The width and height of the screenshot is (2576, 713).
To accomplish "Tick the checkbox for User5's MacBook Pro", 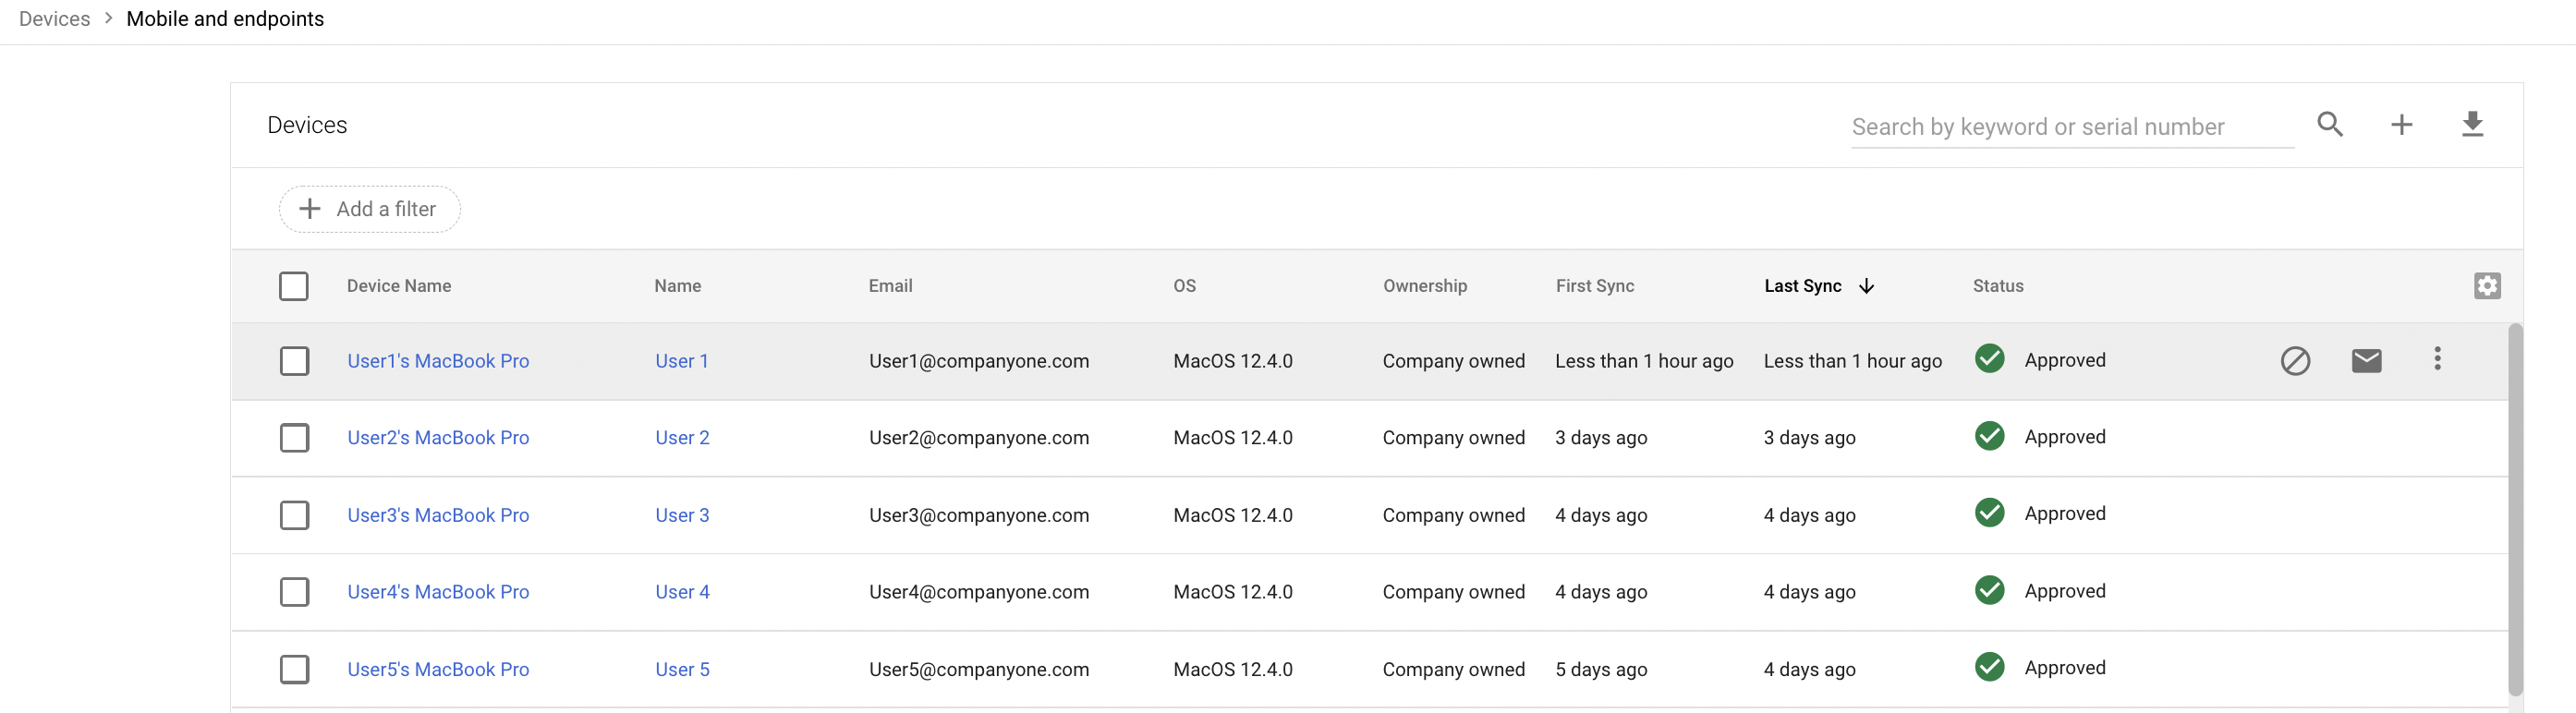I will click(x=294, y=669).
